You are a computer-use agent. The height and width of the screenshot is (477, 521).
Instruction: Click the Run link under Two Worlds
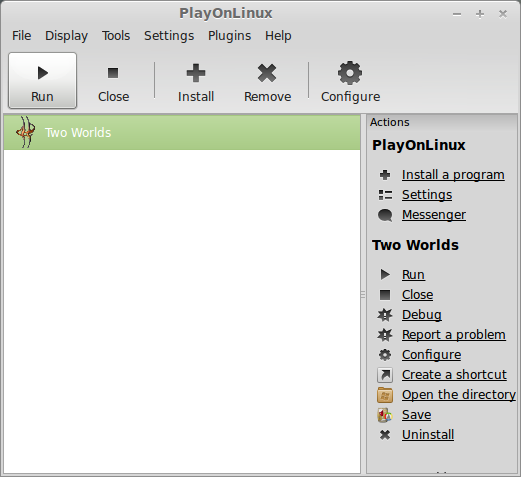click(x=413, y=275)
